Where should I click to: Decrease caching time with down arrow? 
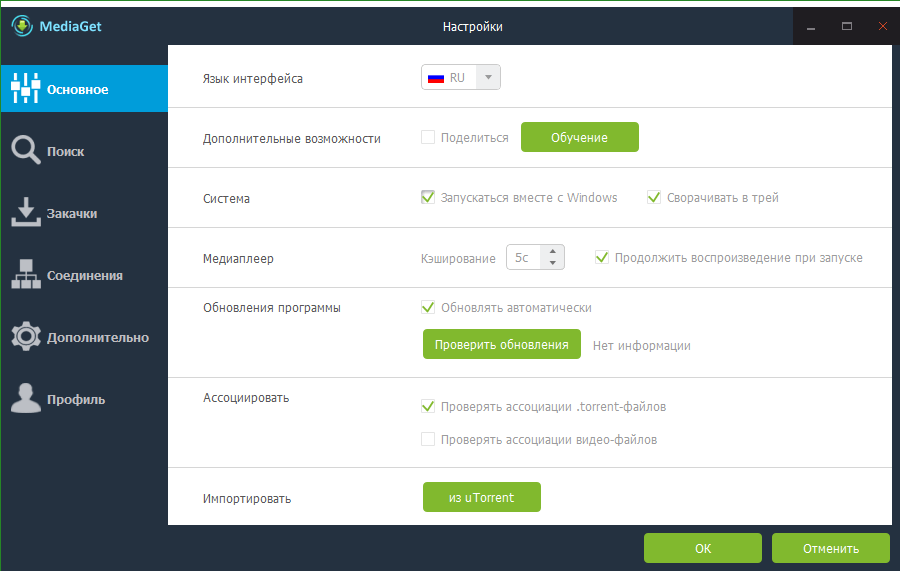point(552,263)
